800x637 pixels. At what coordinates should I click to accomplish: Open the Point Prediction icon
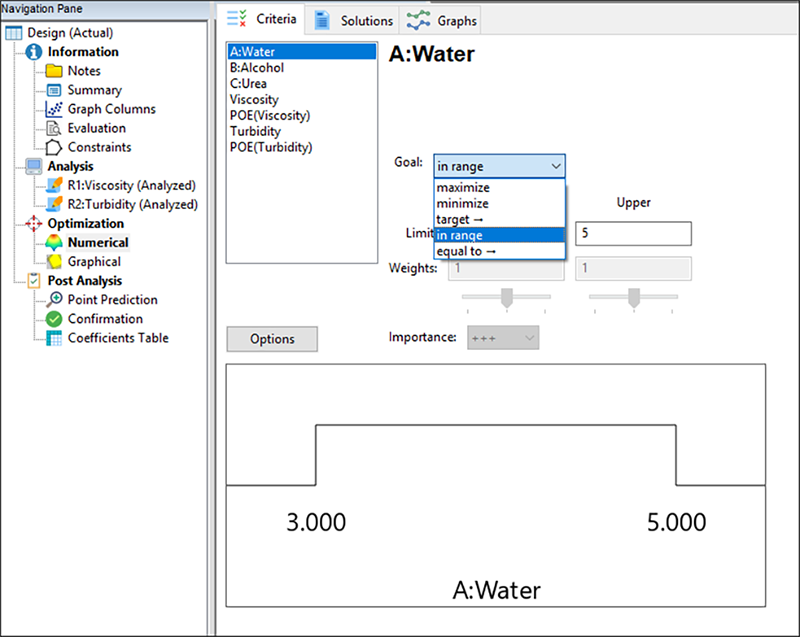[x=54, y=300]
